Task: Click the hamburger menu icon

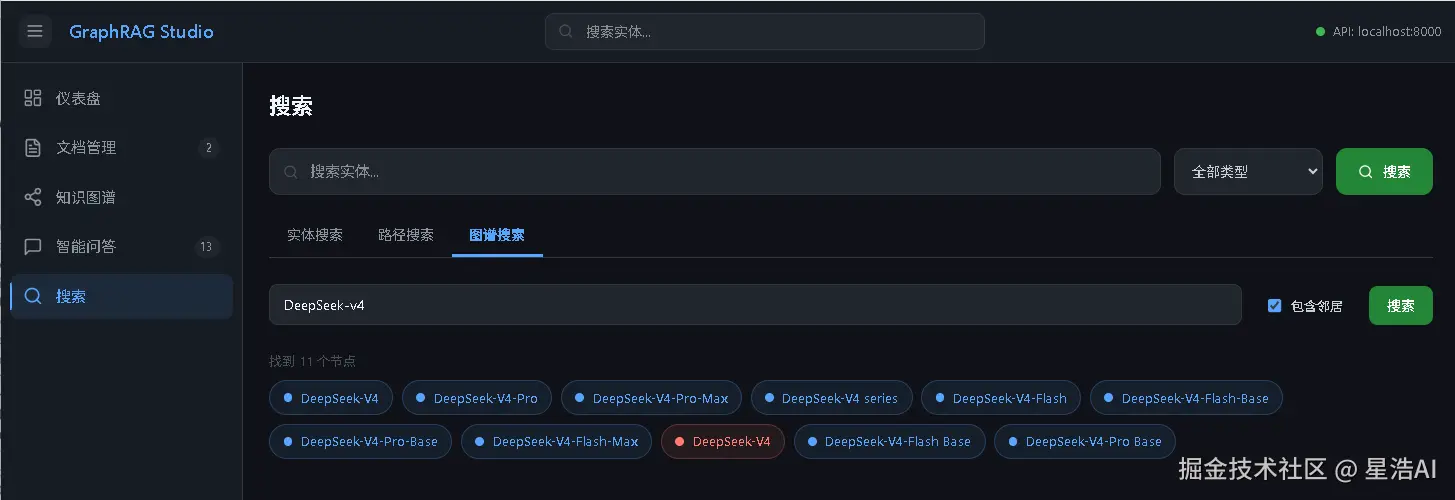Action: (x=35, y=31)
